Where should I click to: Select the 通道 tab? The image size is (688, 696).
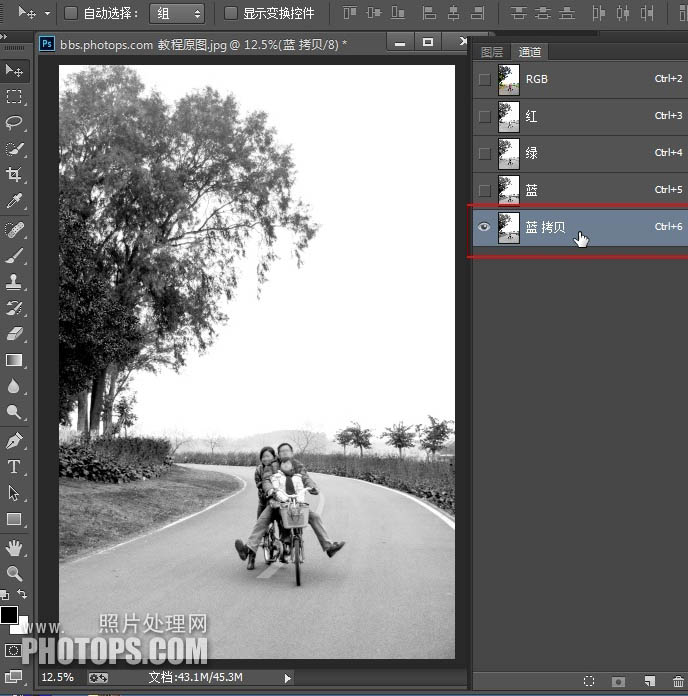click(x=528, y=52)
